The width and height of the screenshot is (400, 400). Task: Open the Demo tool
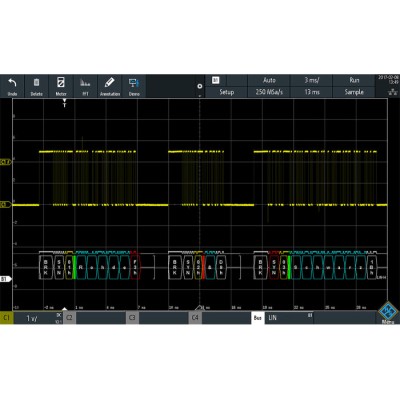pyautogui.click(x=134, y=86)
